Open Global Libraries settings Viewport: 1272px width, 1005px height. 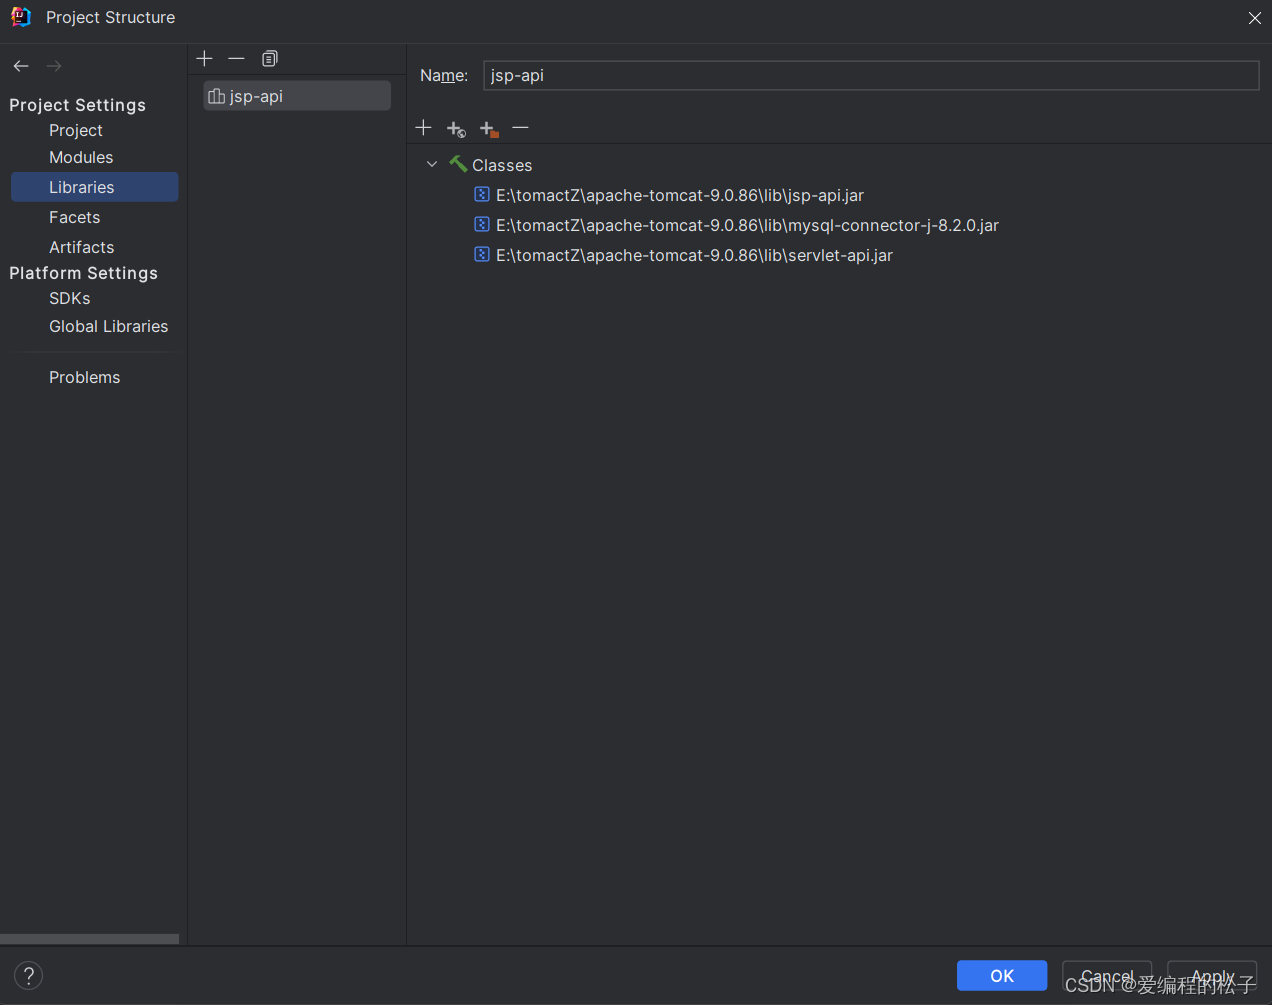tap(109, 326)
